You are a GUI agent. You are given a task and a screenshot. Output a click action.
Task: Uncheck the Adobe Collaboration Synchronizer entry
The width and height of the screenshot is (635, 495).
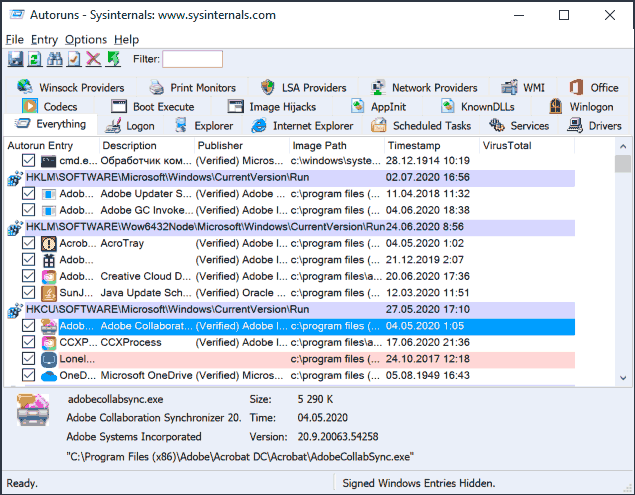pos(28,326)
